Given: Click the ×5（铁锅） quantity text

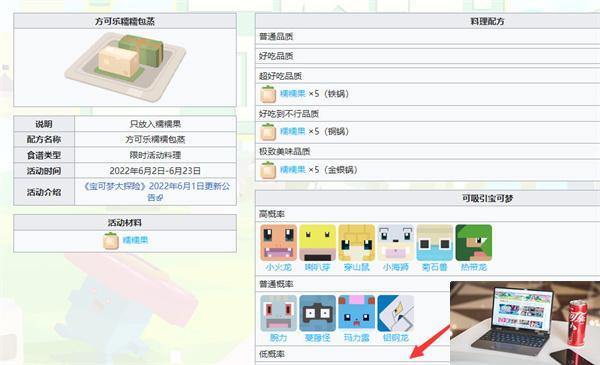Looking at the screenshot, I should pos(329,94).
